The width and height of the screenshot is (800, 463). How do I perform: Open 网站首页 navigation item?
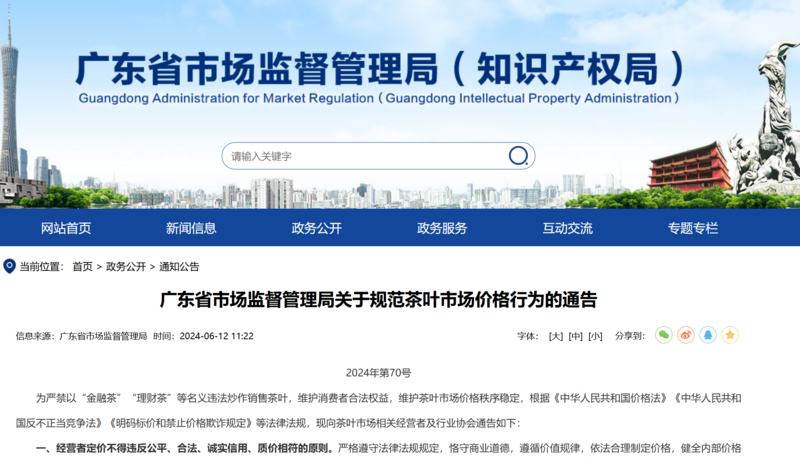click(66, 228)
